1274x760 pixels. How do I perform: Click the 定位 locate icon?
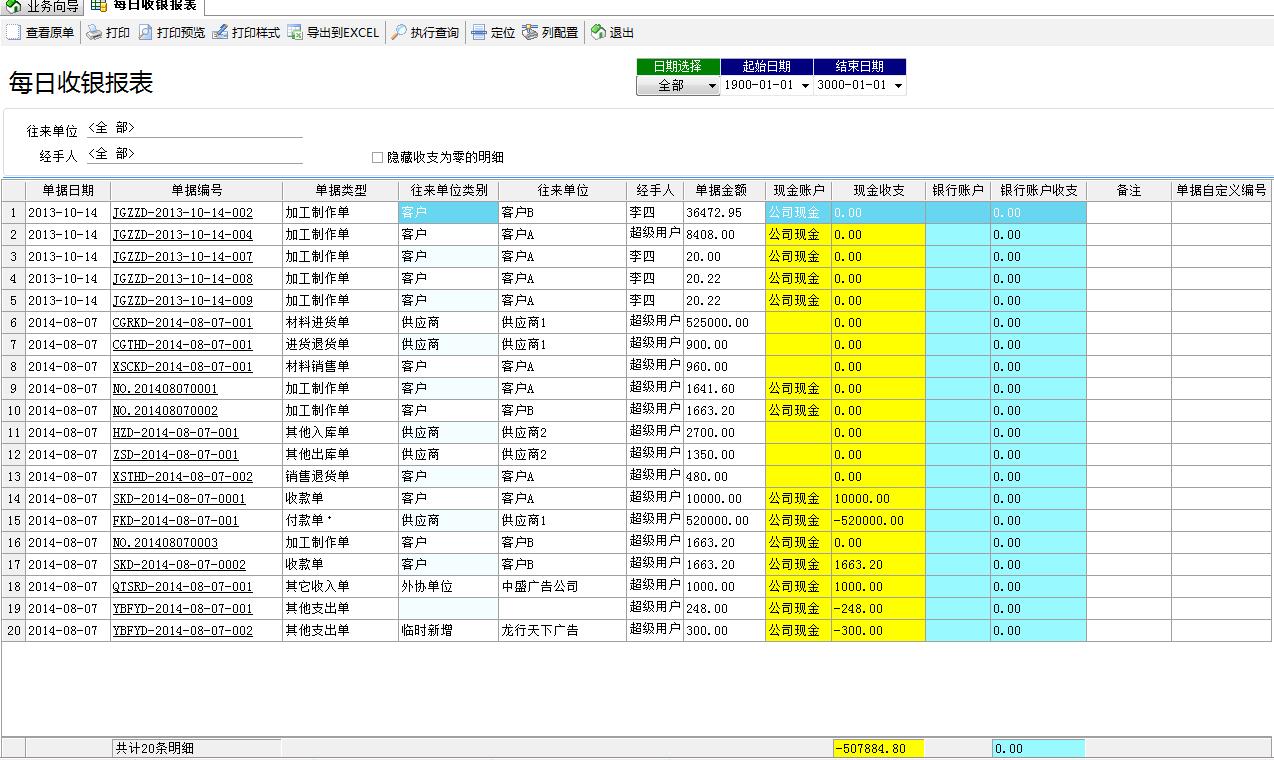(x=479, y=33)
